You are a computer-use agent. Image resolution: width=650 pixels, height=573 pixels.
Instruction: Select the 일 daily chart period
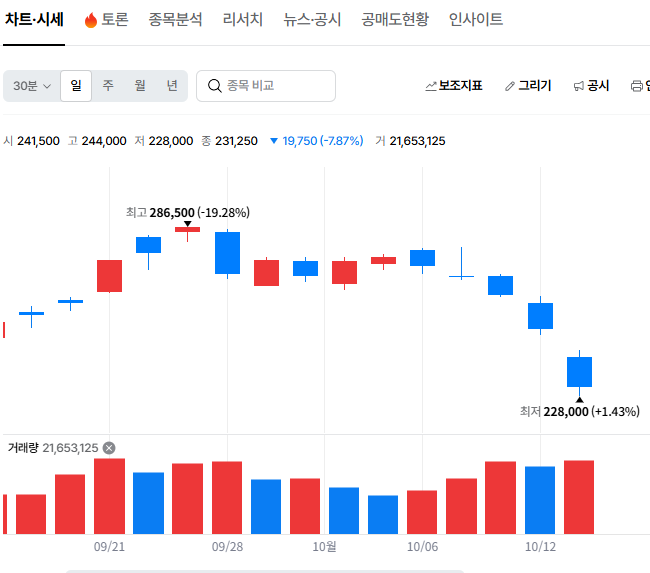click(x=76, y=86)
